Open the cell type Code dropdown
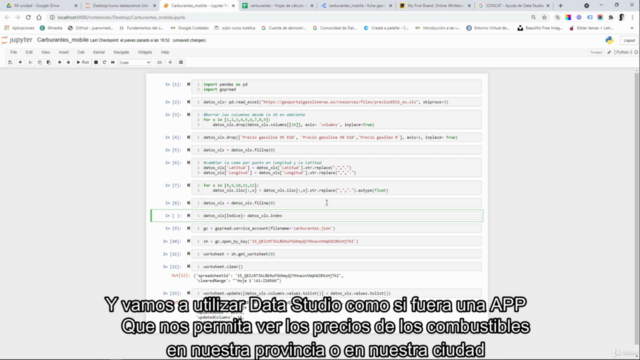640x360 pixels. point(135,62)
